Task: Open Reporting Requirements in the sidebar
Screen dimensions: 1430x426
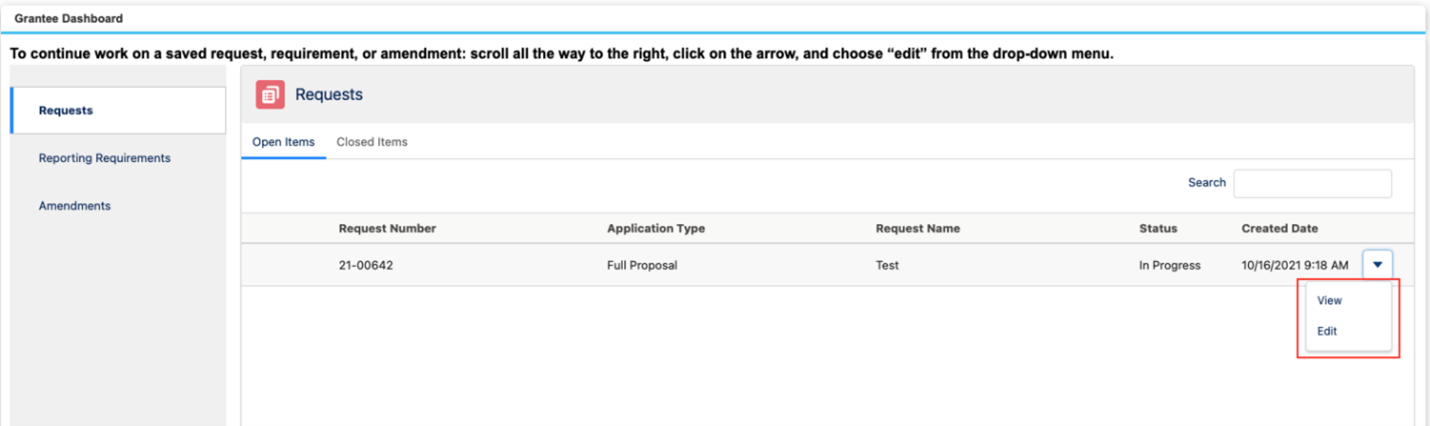Action: pyautogui.click(x=104, y=158)
